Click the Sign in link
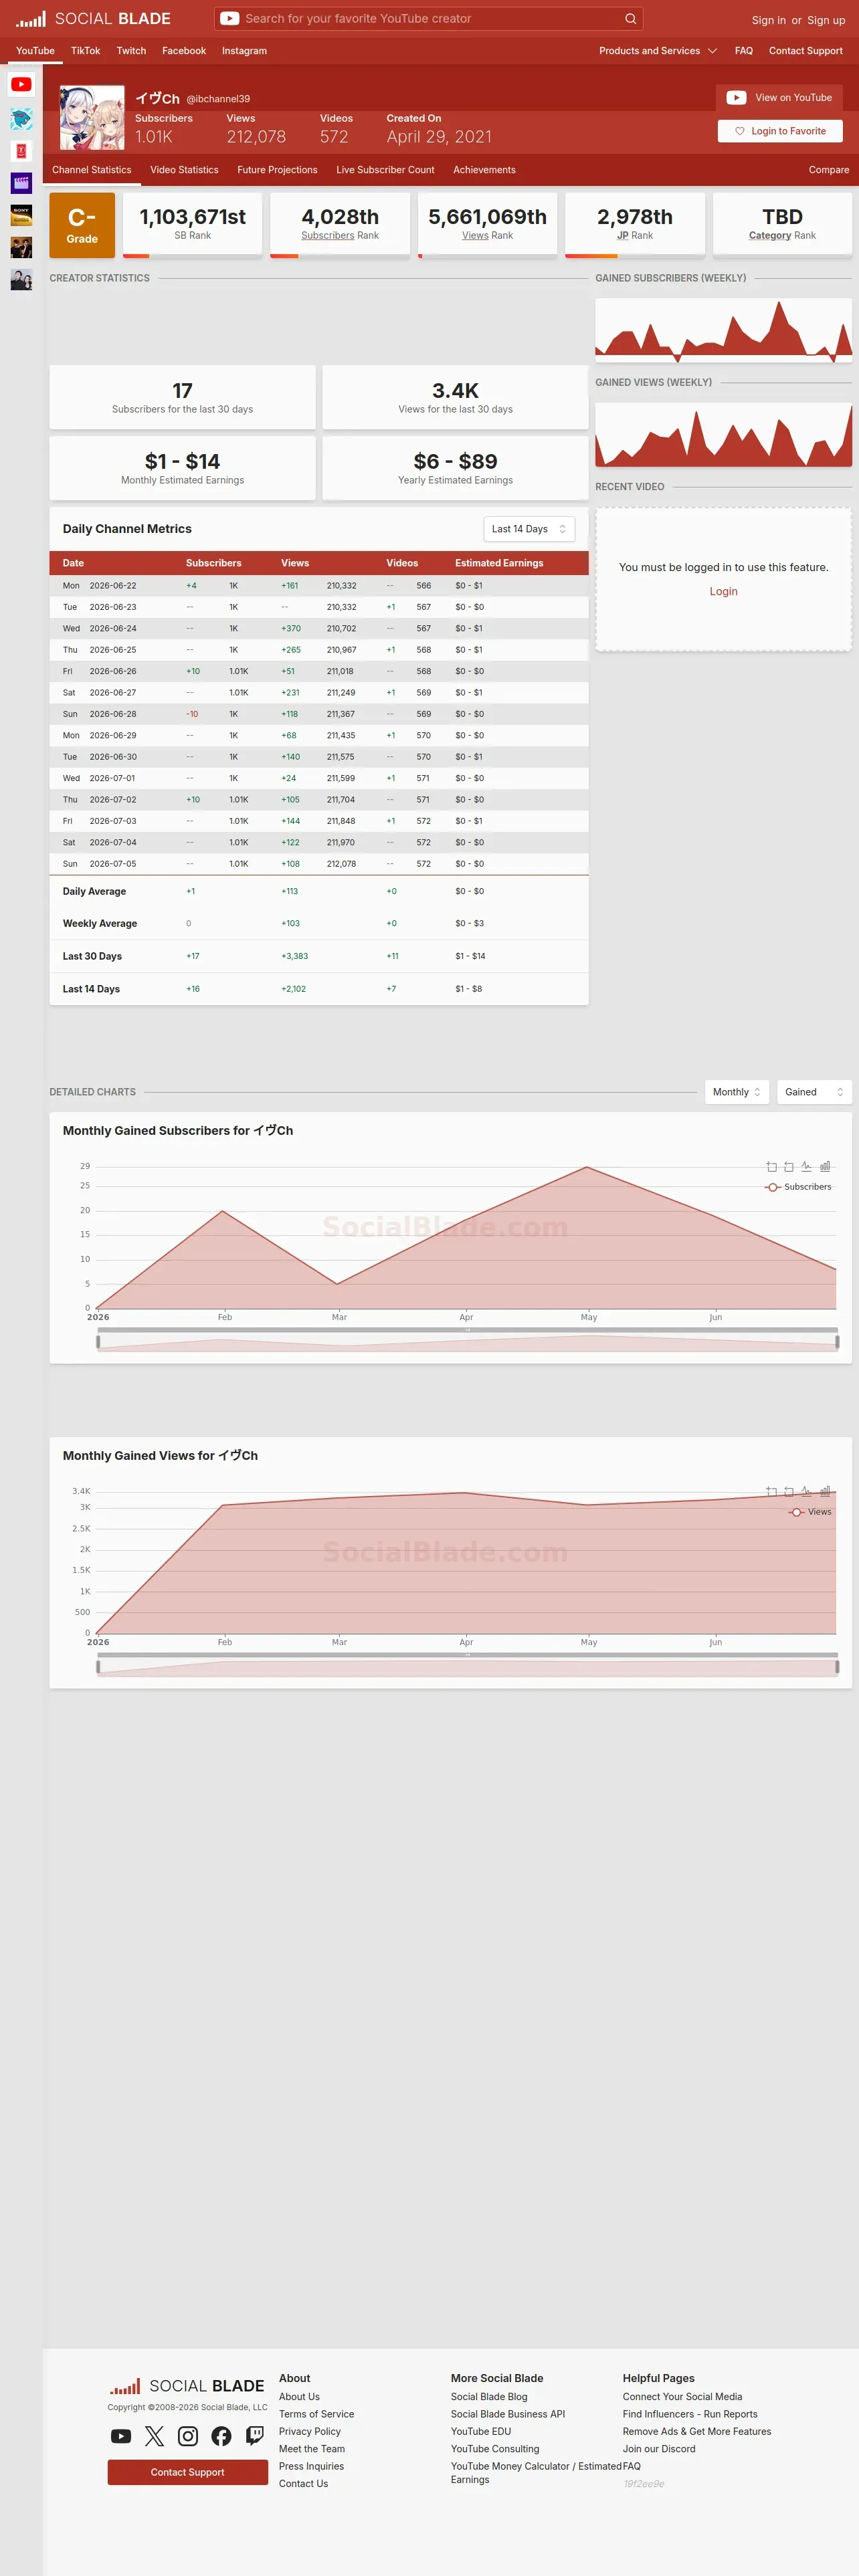 click(x=768, y=20)
